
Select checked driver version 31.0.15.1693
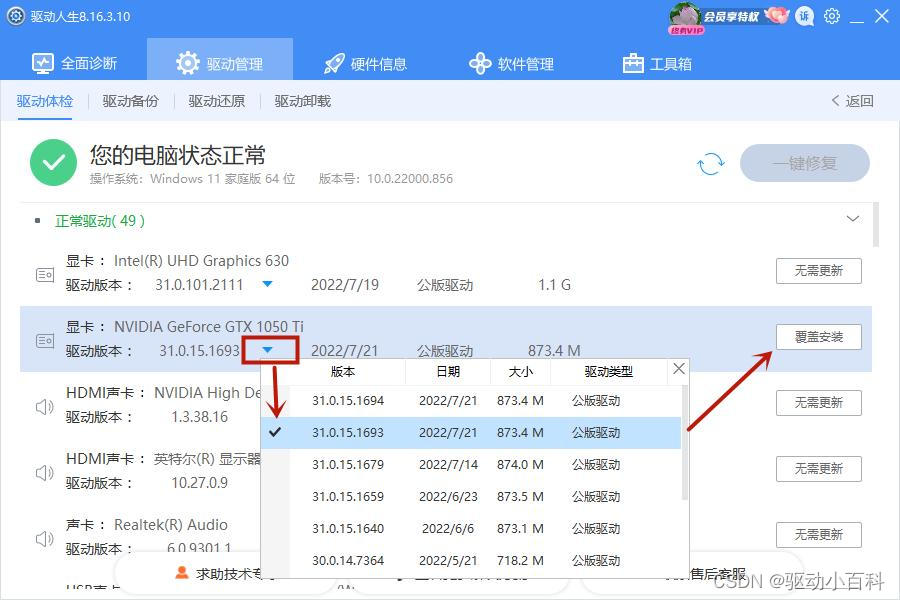pyautogui.click(x=471, y=433)
